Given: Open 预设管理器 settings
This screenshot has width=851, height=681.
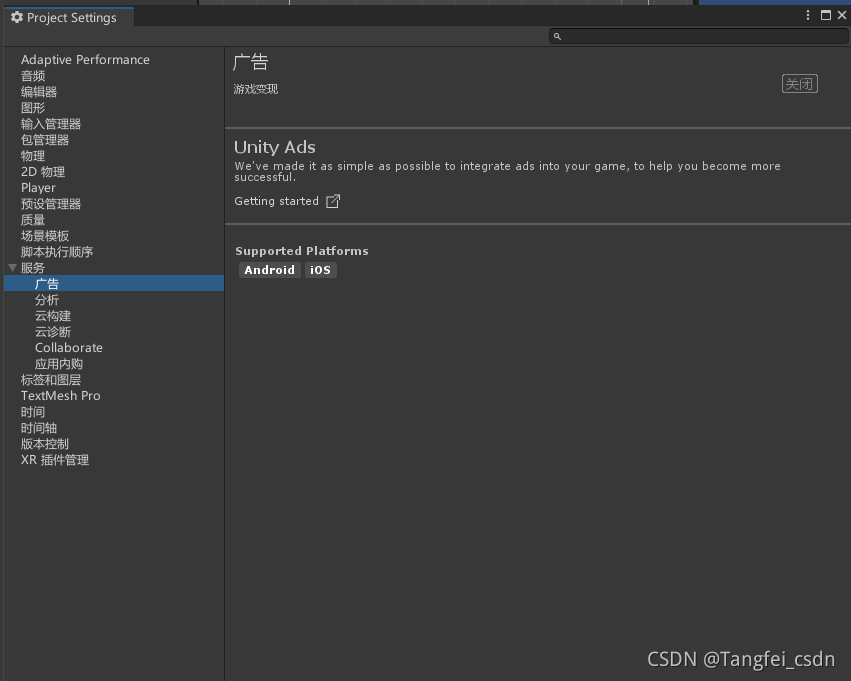Looking at the screenshot, I should (x=50, y=204).
